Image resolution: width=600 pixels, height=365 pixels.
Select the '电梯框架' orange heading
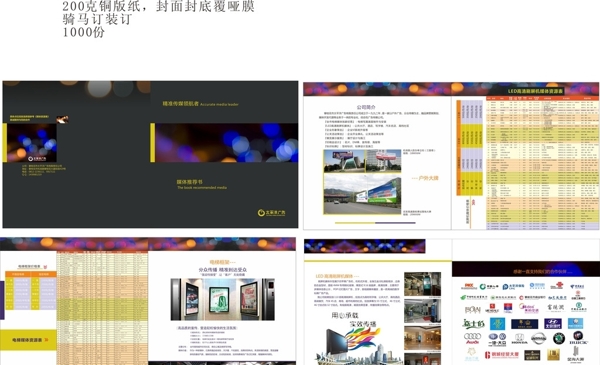point(222,262)
